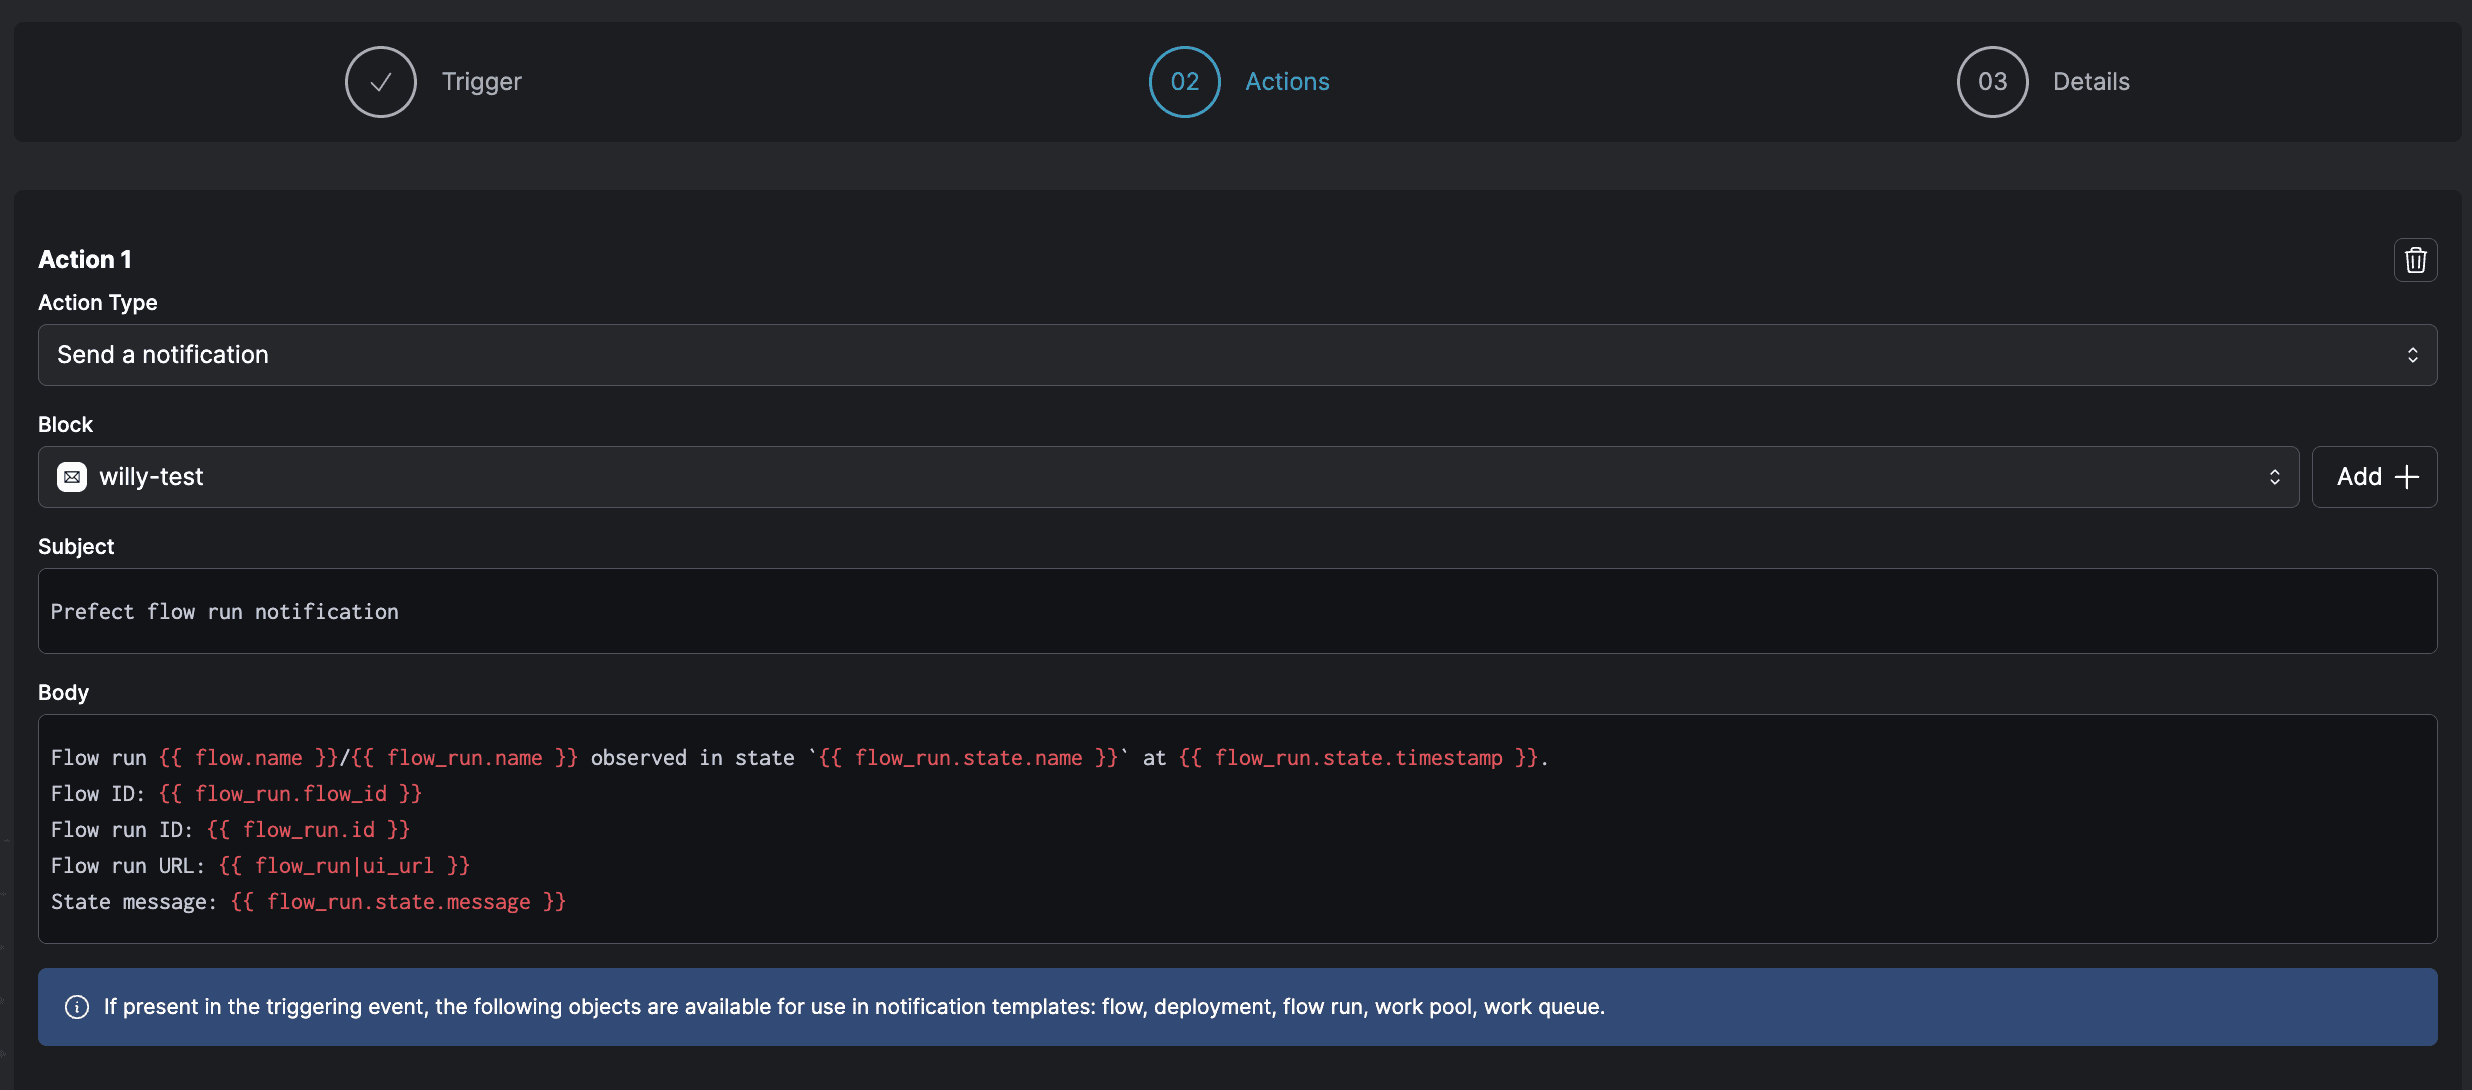
Task: Click the 02 step circle
Action: [1184, 82]
